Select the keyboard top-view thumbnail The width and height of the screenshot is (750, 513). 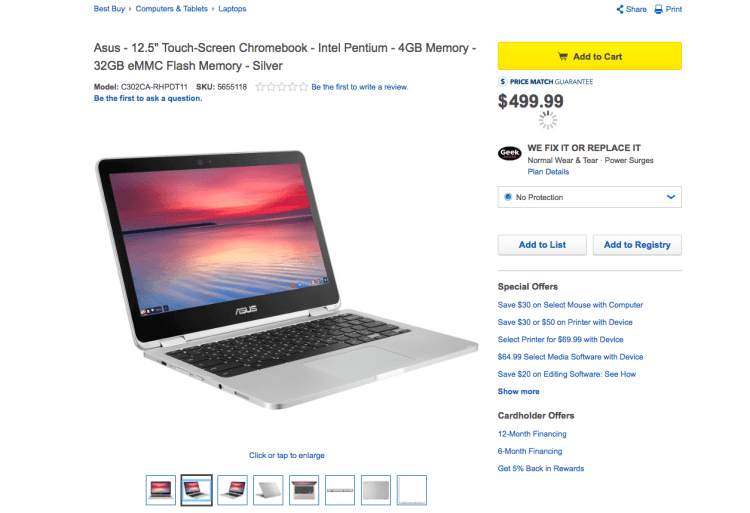click(x=304, y=490)
